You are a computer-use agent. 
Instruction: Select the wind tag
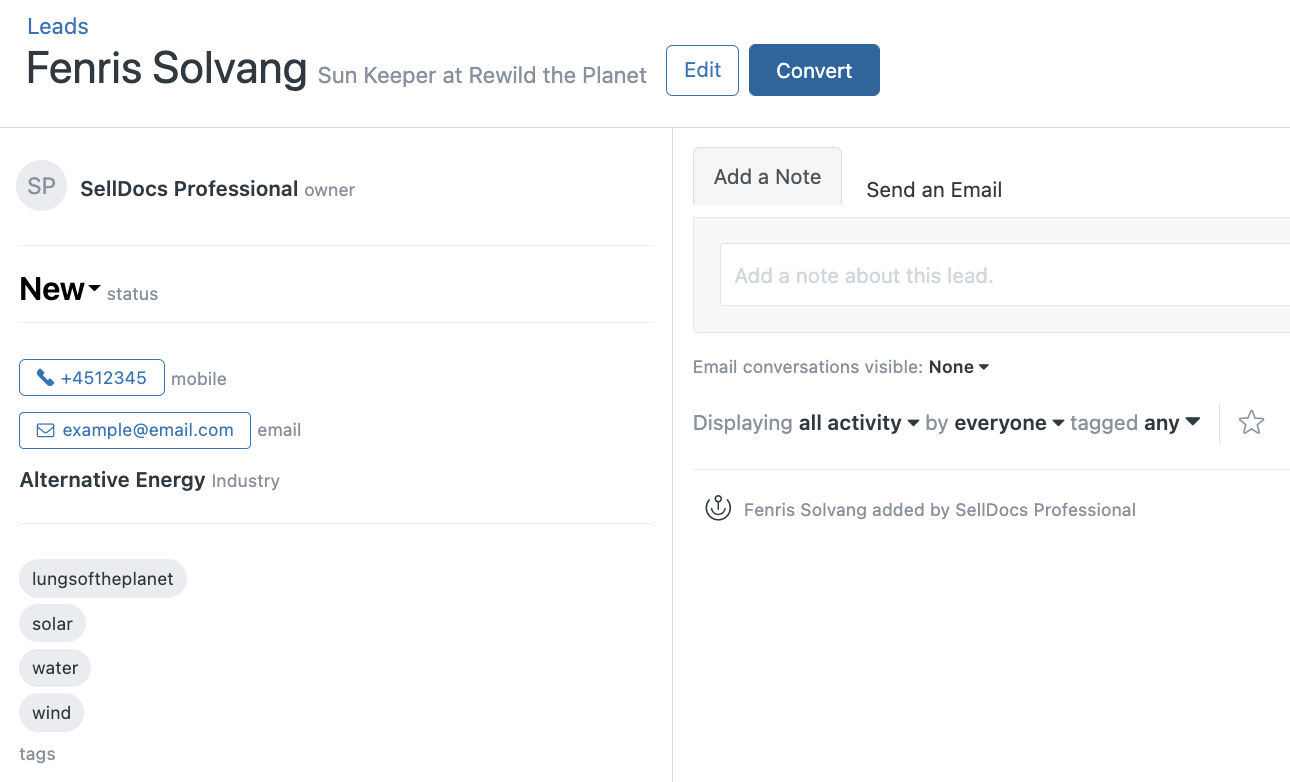(x=51, y=713)
